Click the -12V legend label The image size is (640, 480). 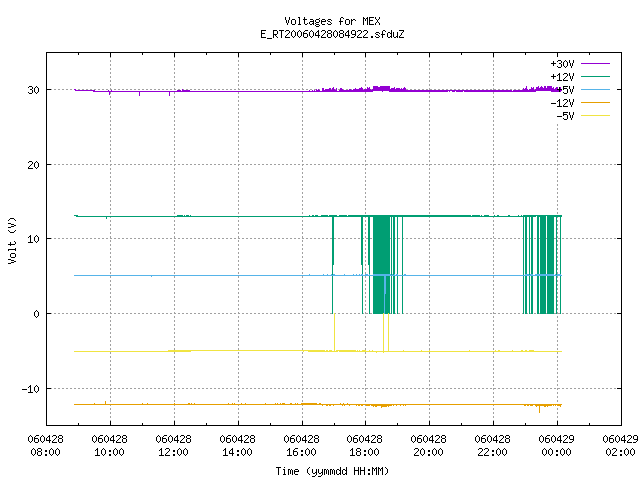click(x=562, y=103)
